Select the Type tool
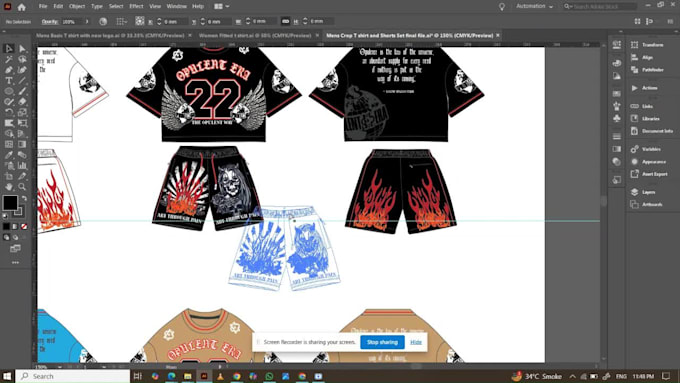This screenshot has height=383, width=680. click(x=9, y=81)
